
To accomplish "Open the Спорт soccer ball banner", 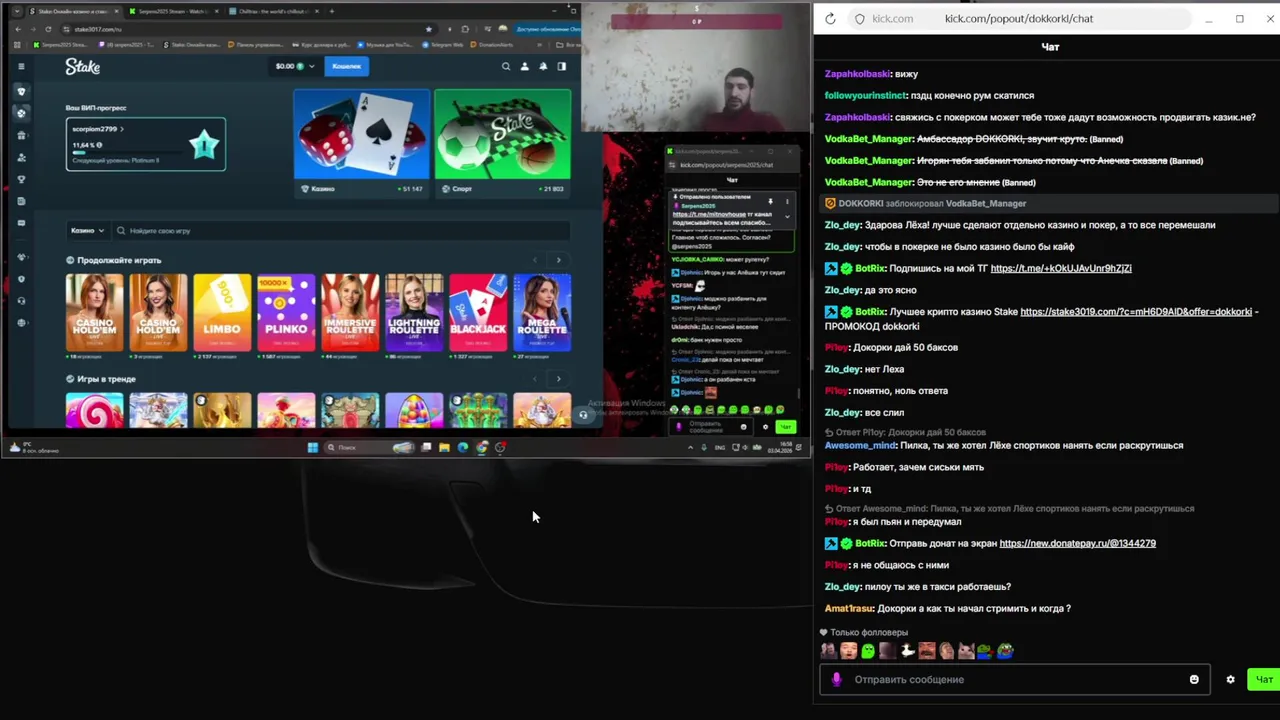I will 503,143.
